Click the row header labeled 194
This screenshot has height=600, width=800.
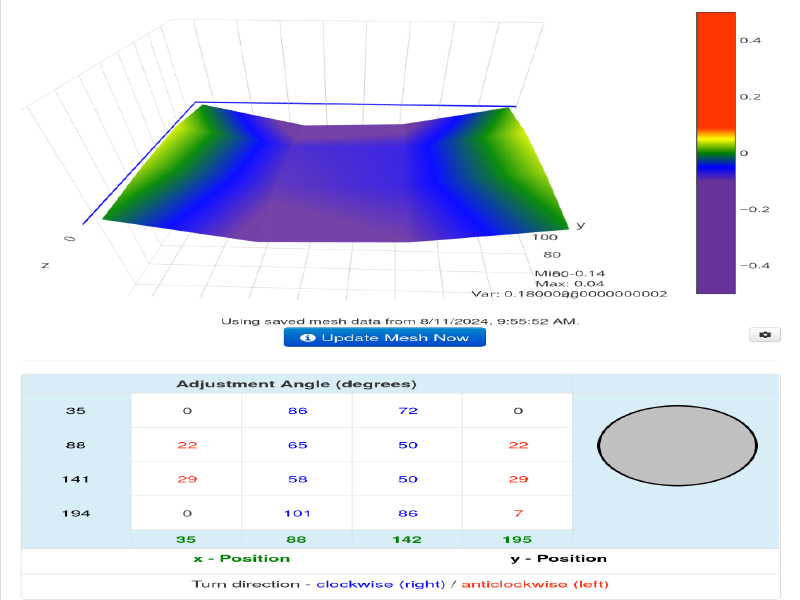(76, 513)
